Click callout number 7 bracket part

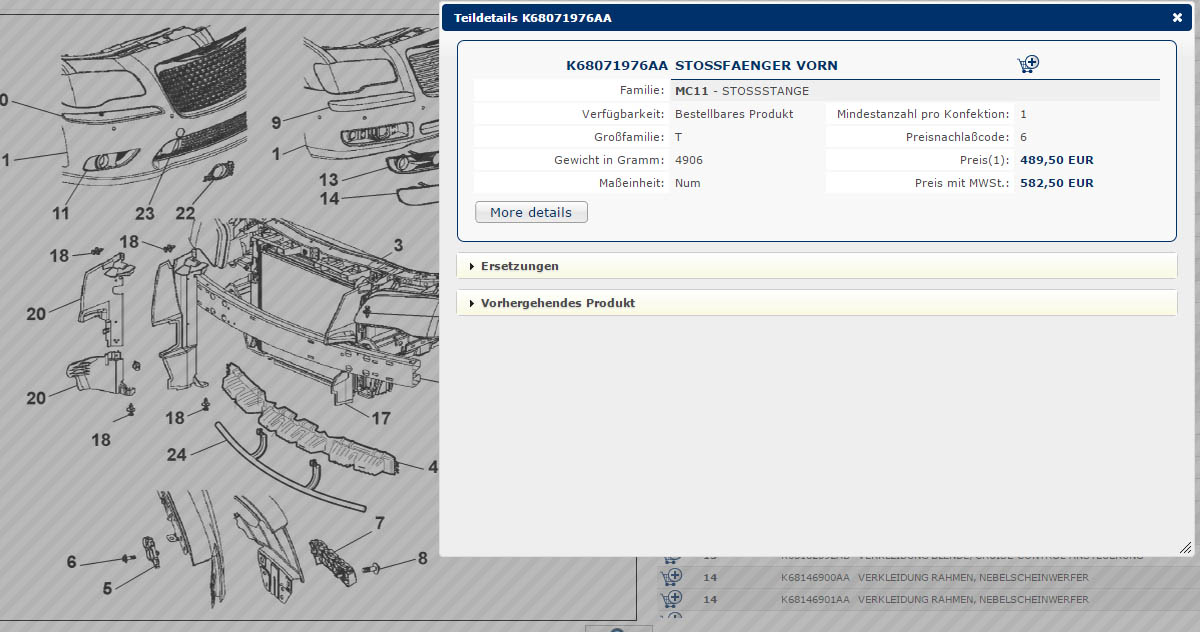pos(380,522)
